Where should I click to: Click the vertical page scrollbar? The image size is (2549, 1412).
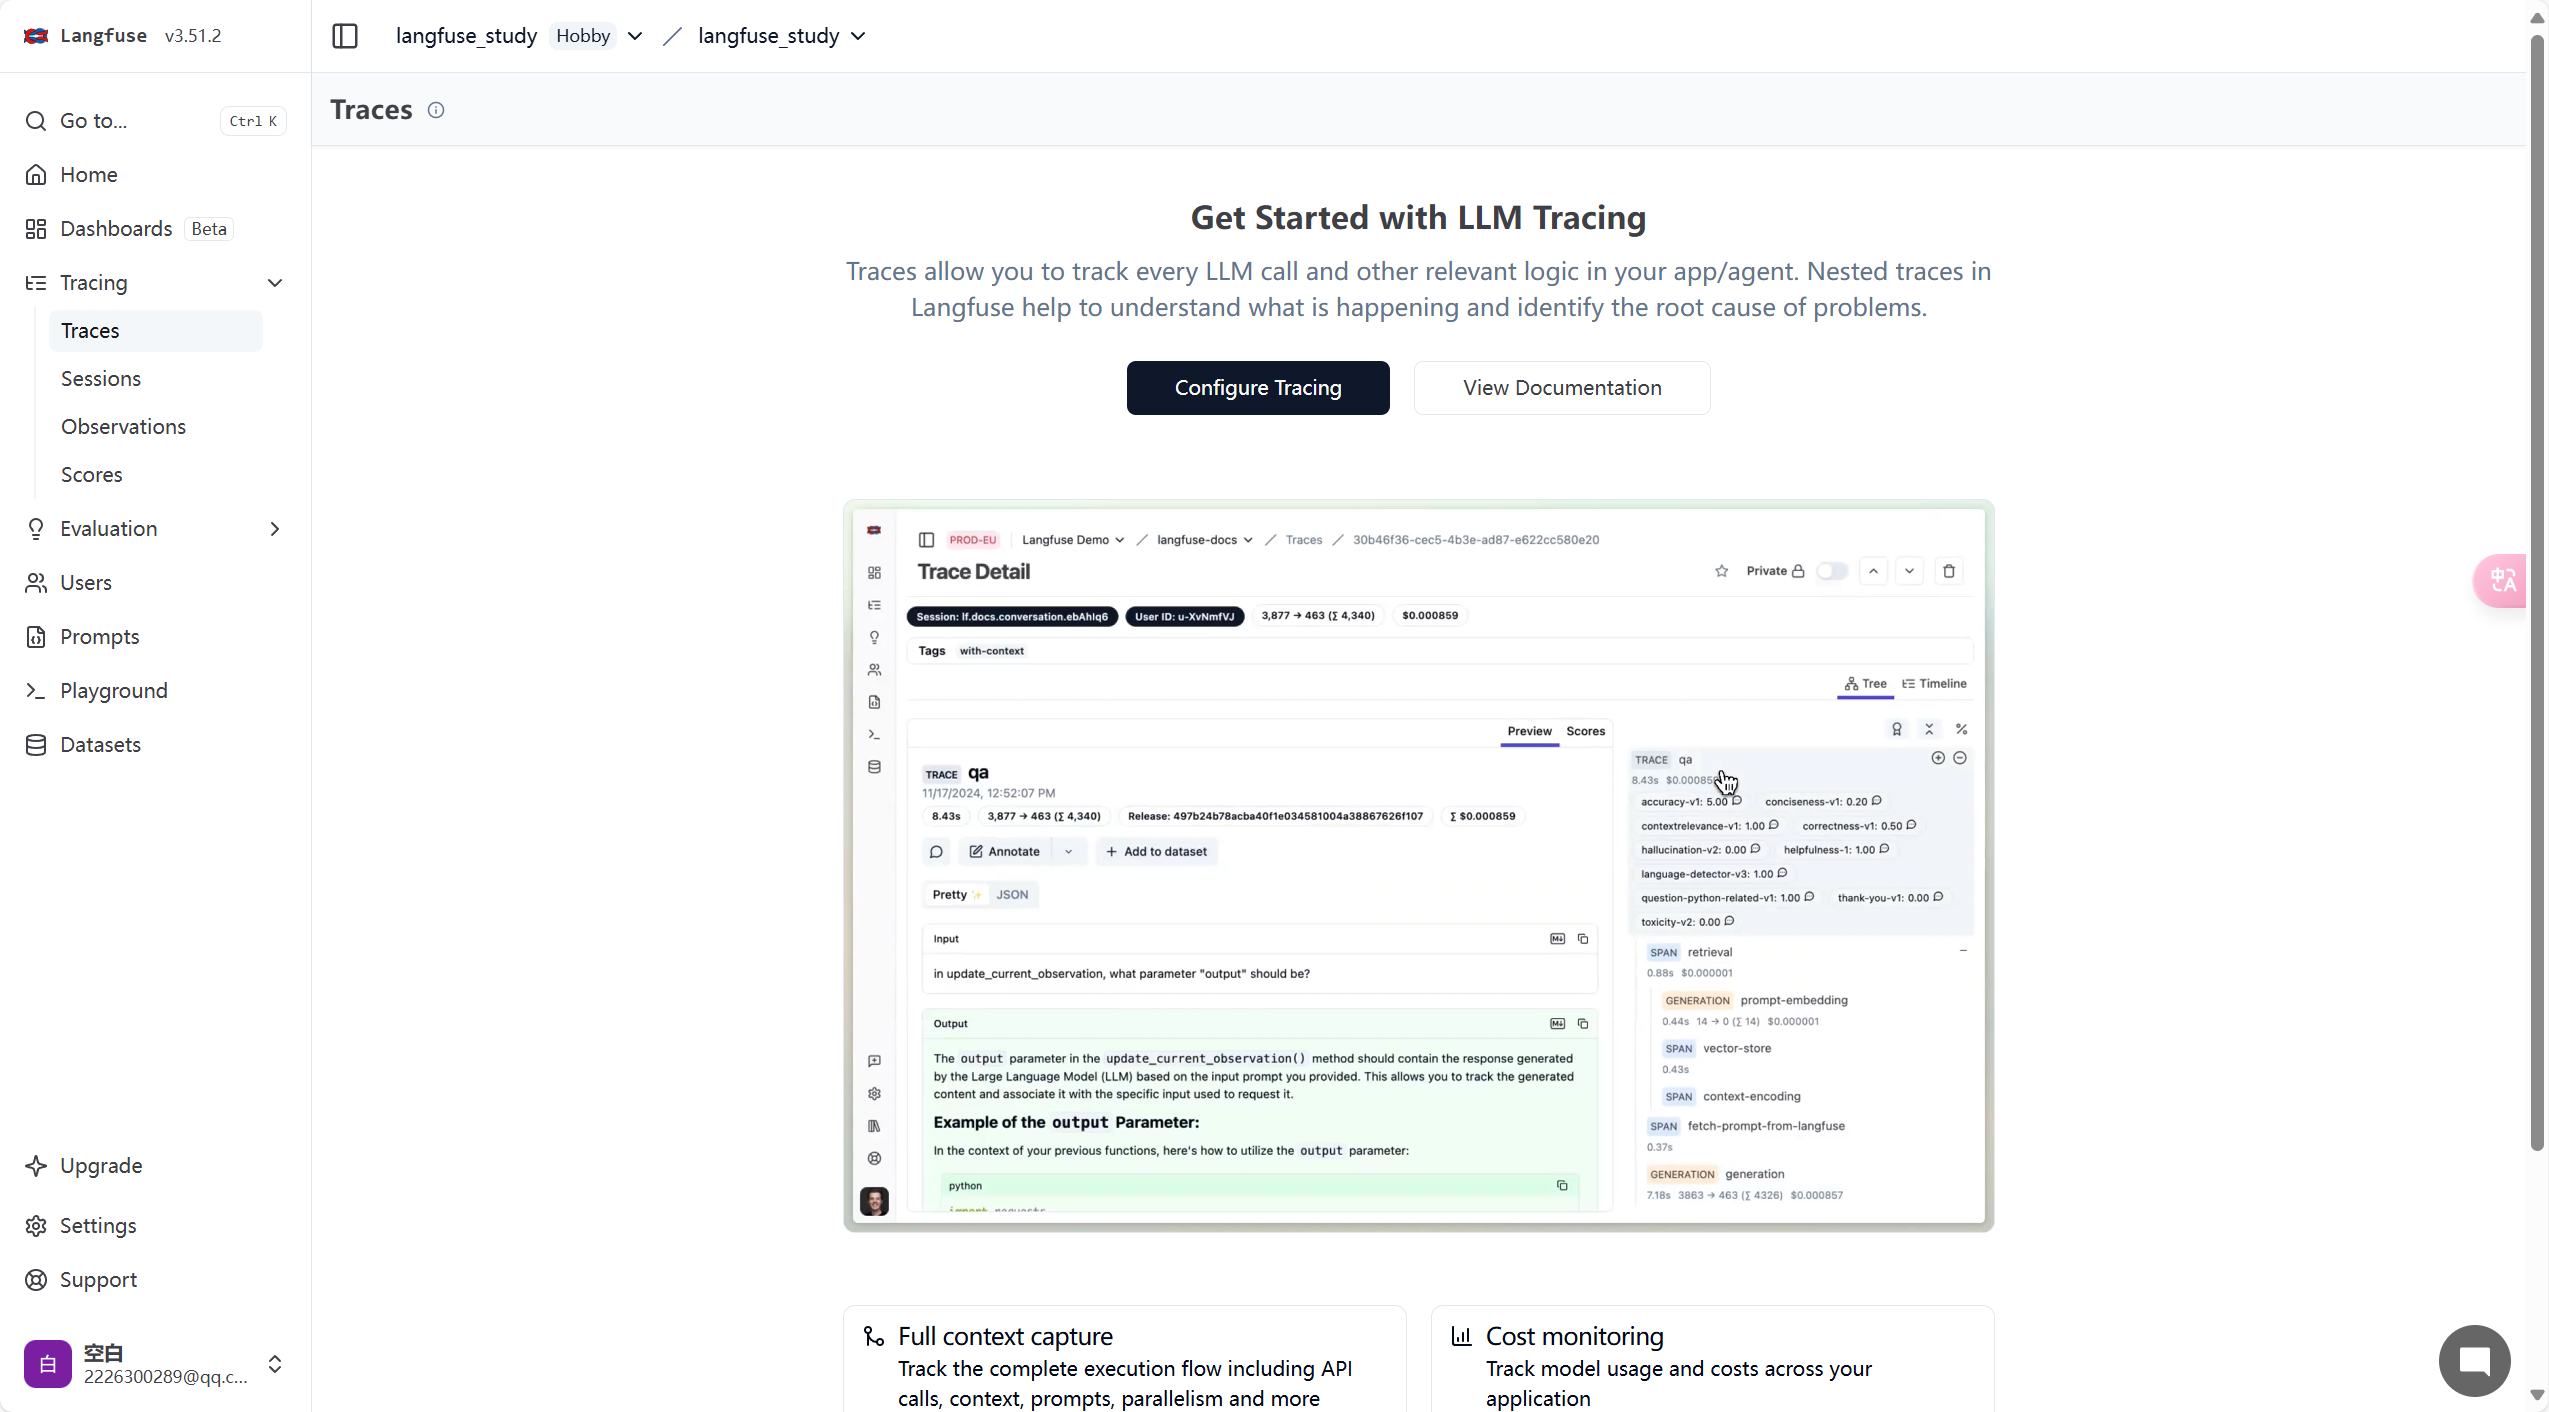point(2537,594)
